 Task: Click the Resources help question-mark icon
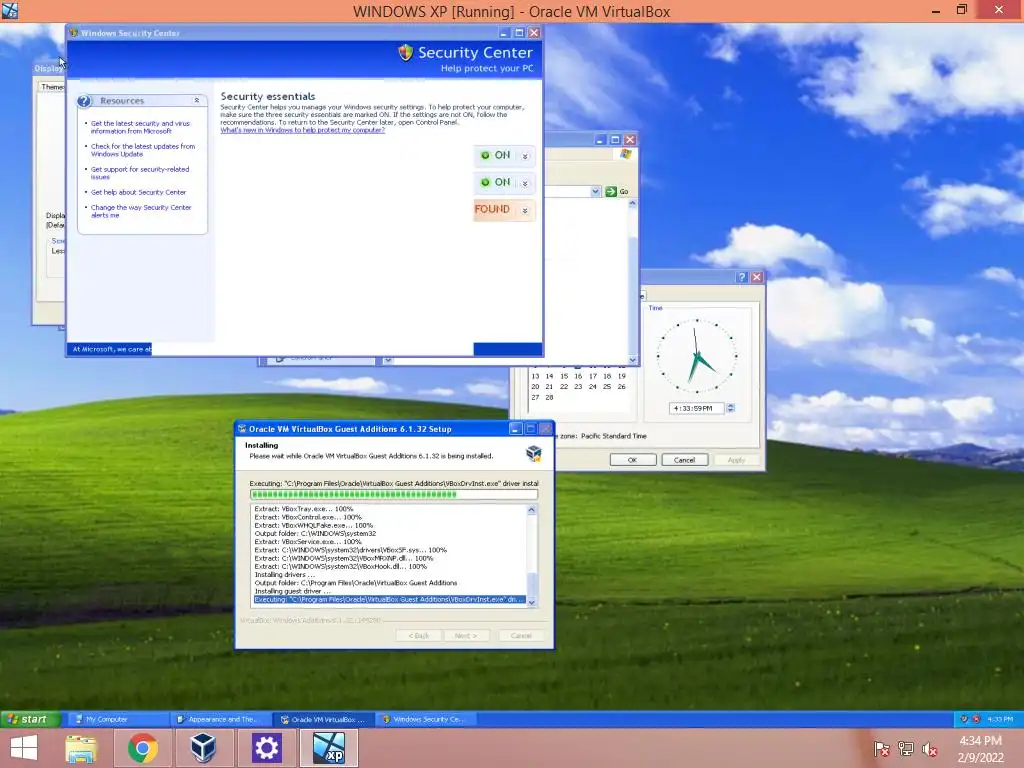84,101
